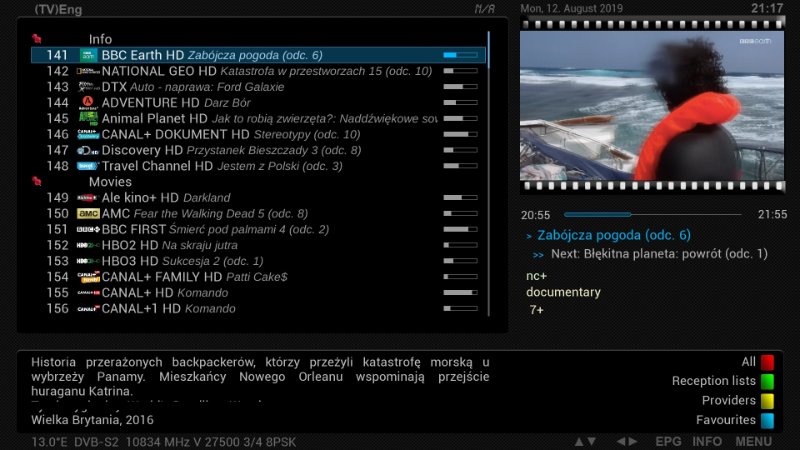This screenshot has height=450, width=800.
Task: Click the Ale kino+ HD channel logo
Action: click(87, 198)
